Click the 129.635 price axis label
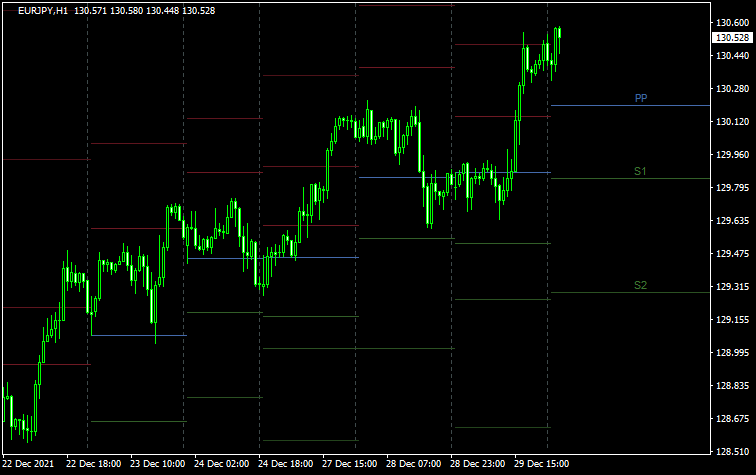The width and height of the screenshot is (756, 475). [x=732, y=221]
